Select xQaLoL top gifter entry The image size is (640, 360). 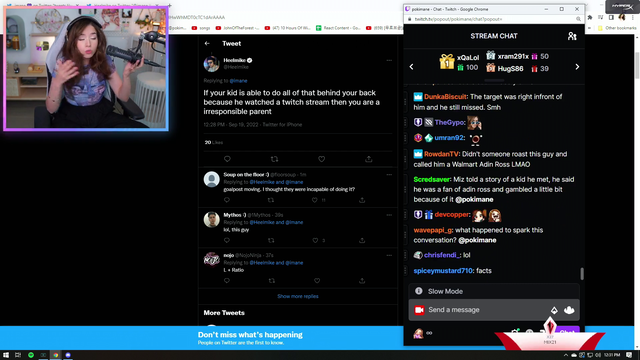point(459,62)
